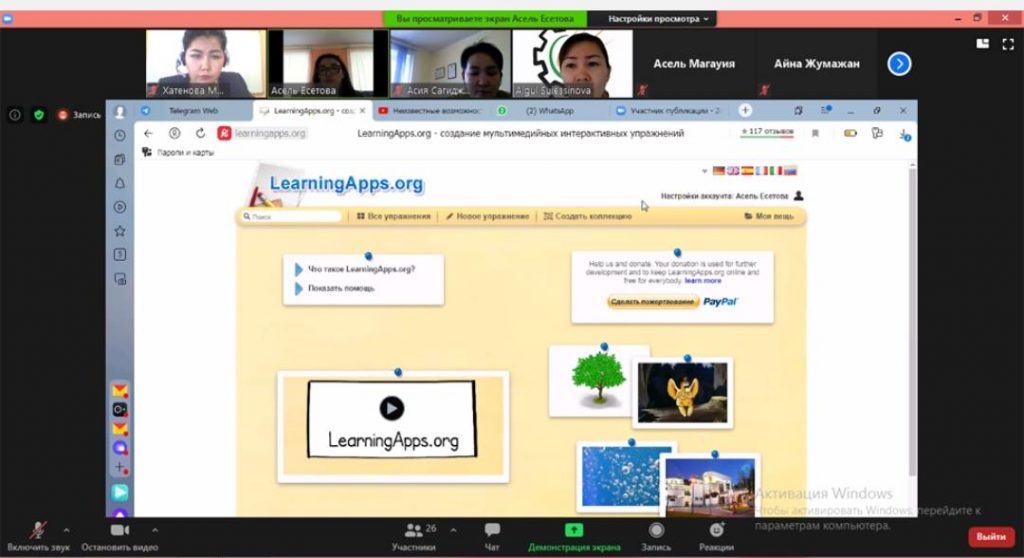Open the meeting info icon

click(x=14, y=115)
